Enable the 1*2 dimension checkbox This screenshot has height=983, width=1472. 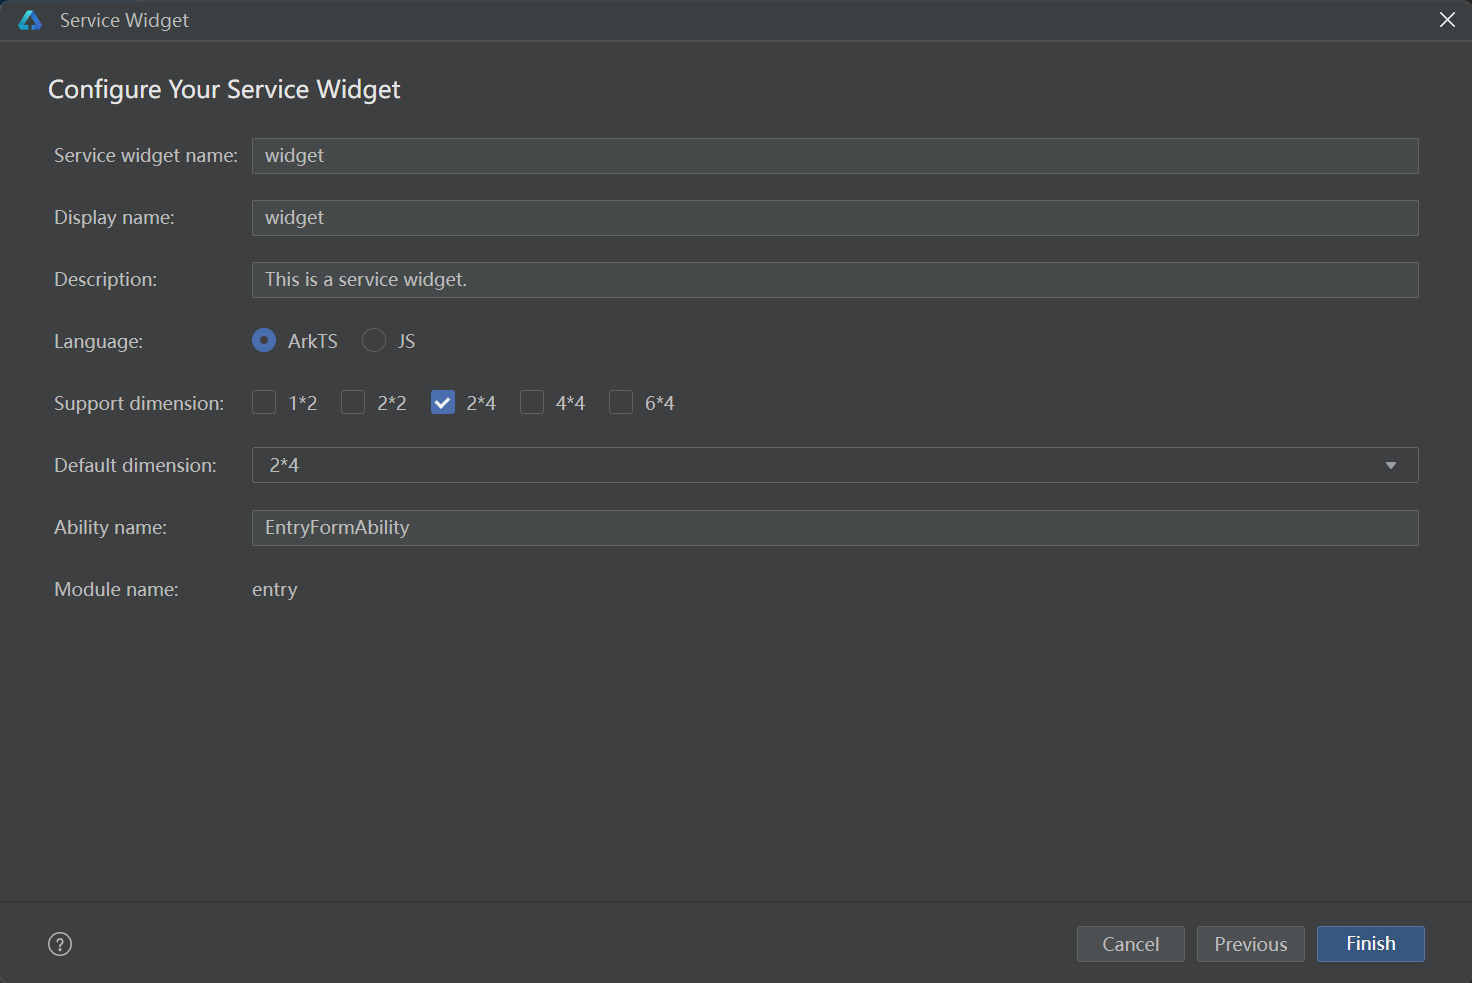[x=264, y=403]
